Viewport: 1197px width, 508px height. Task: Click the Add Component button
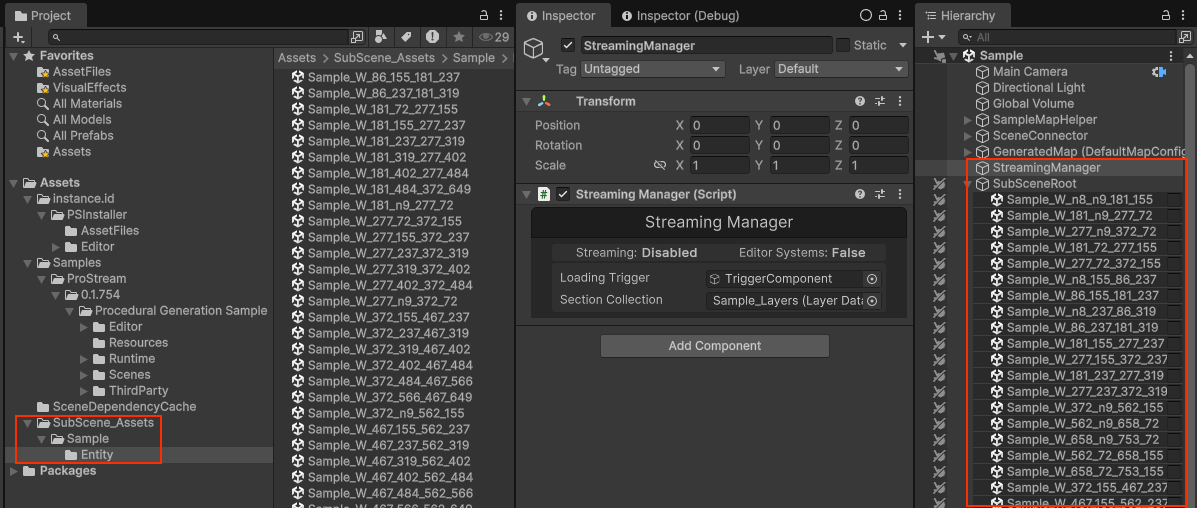click(715, 346)
